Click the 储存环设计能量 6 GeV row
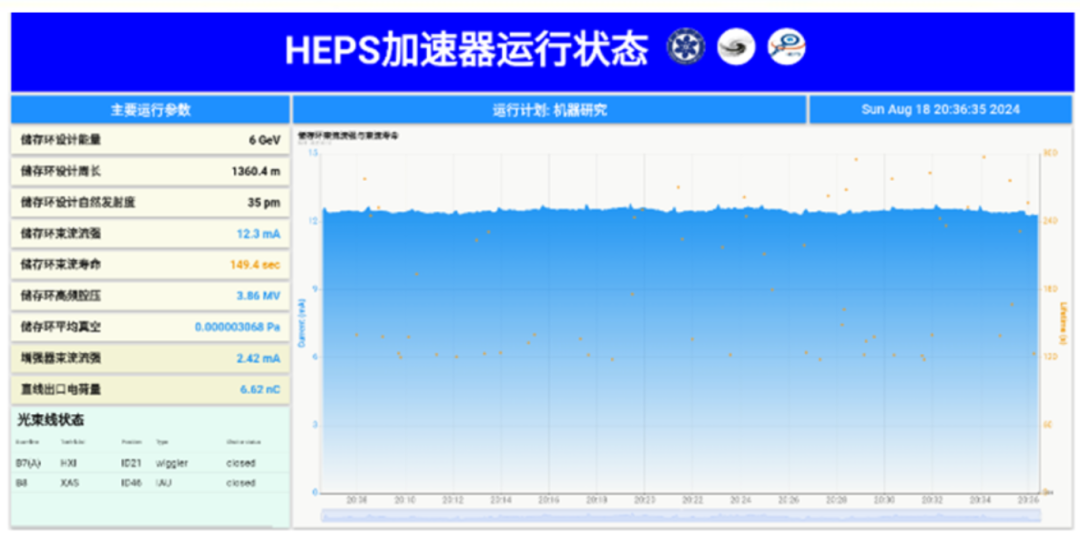The height and width of the screenshot is (535, 1080). (150, 141)
